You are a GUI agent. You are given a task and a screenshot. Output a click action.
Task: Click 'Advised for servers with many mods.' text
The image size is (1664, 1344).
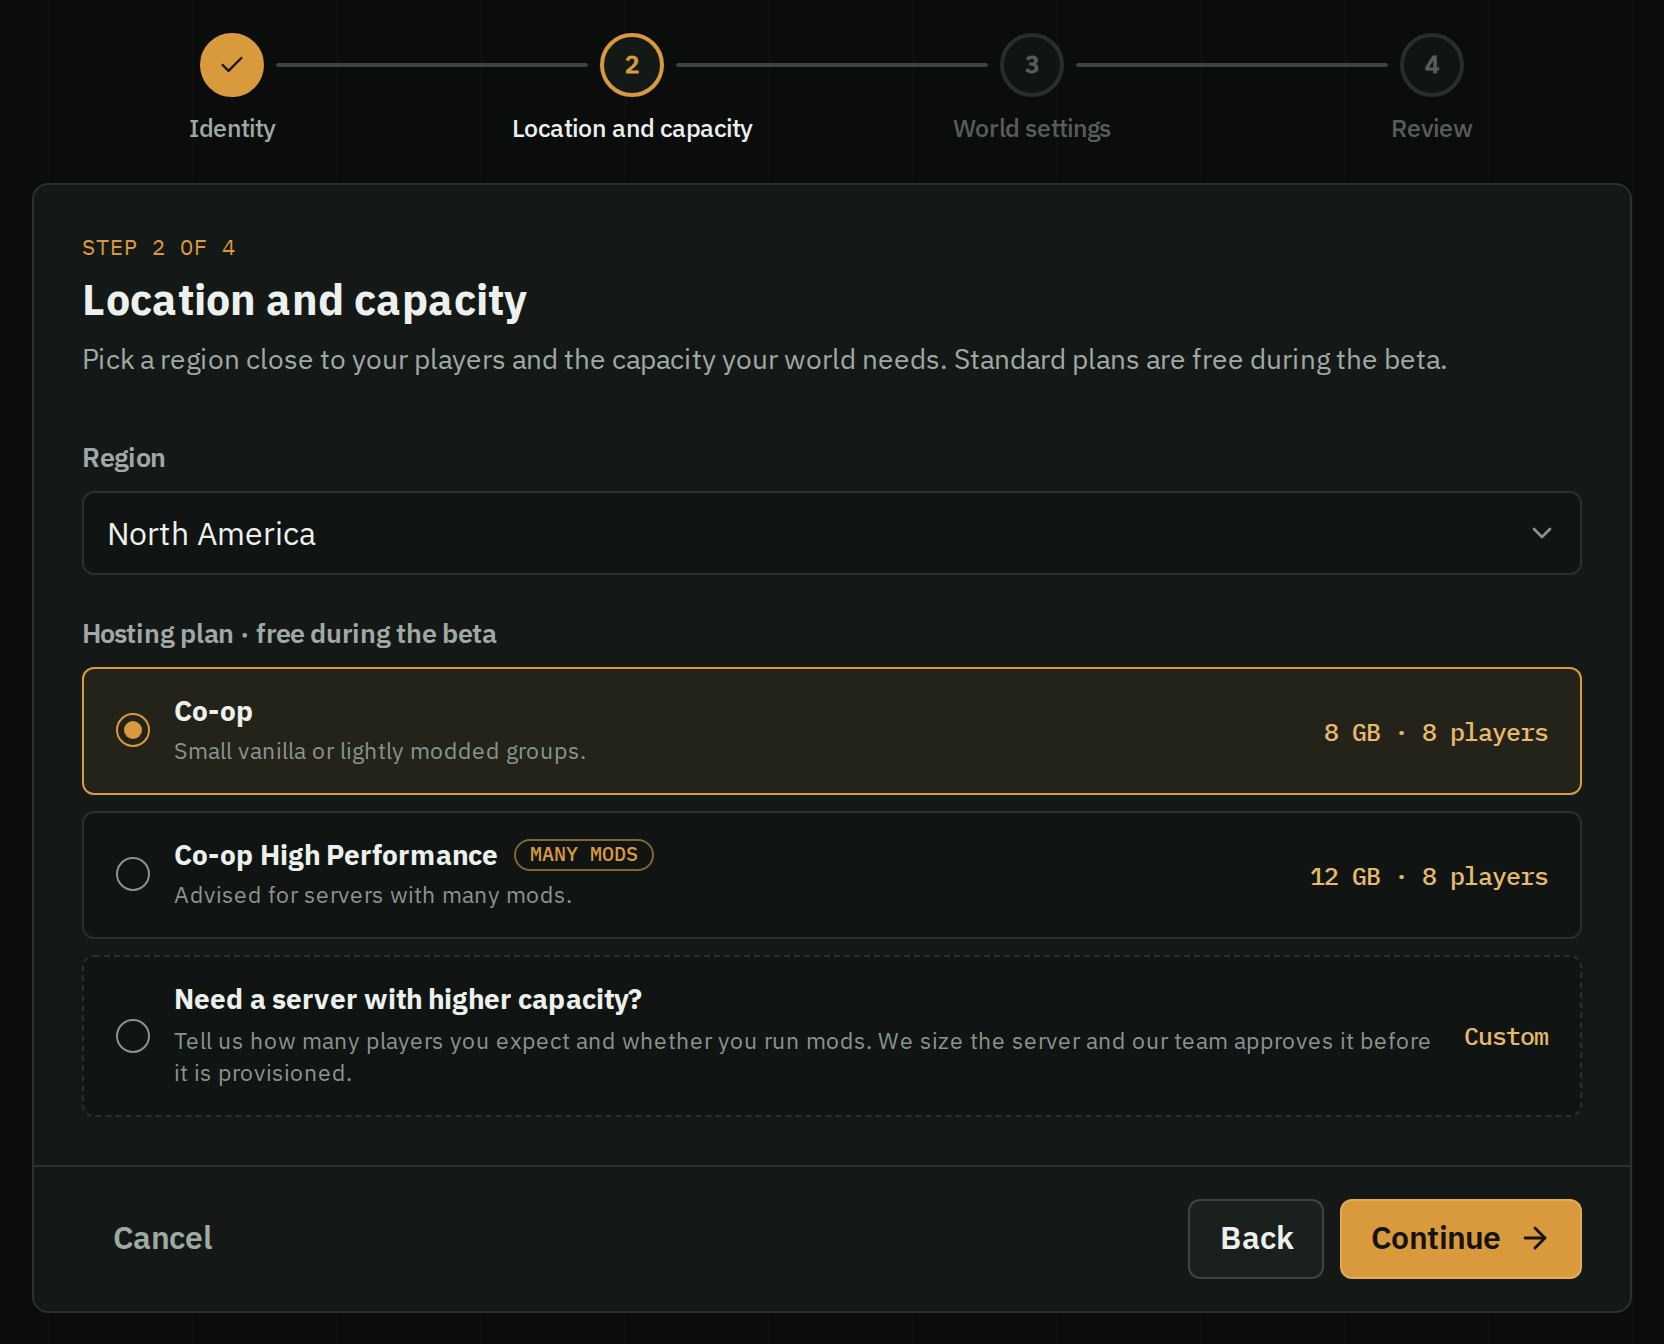tap(373, 895)
